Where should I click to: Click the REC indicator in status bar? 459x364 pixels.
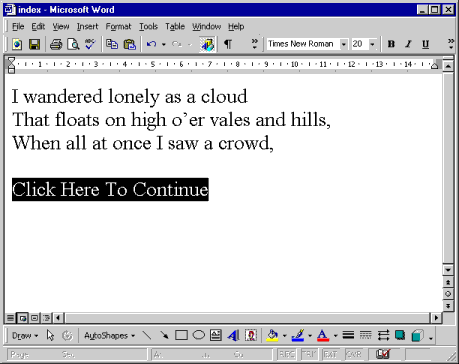(287, 354)
